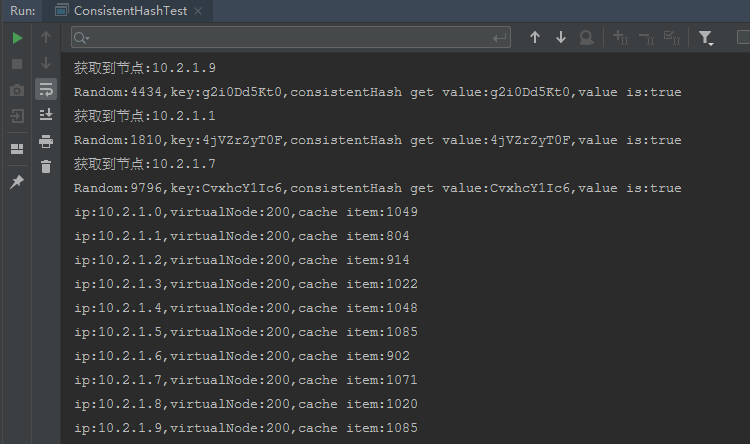Click the Exit icon in left sidebar

17,116
